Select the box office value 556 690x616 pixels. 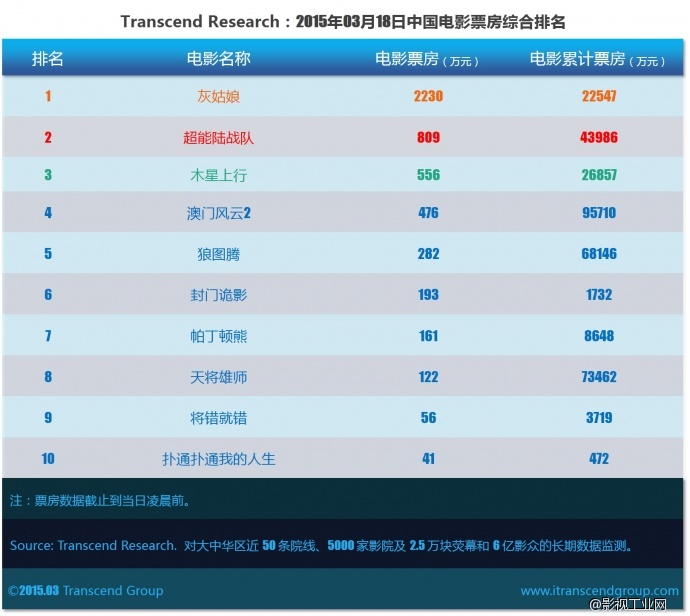pos(428,175)
